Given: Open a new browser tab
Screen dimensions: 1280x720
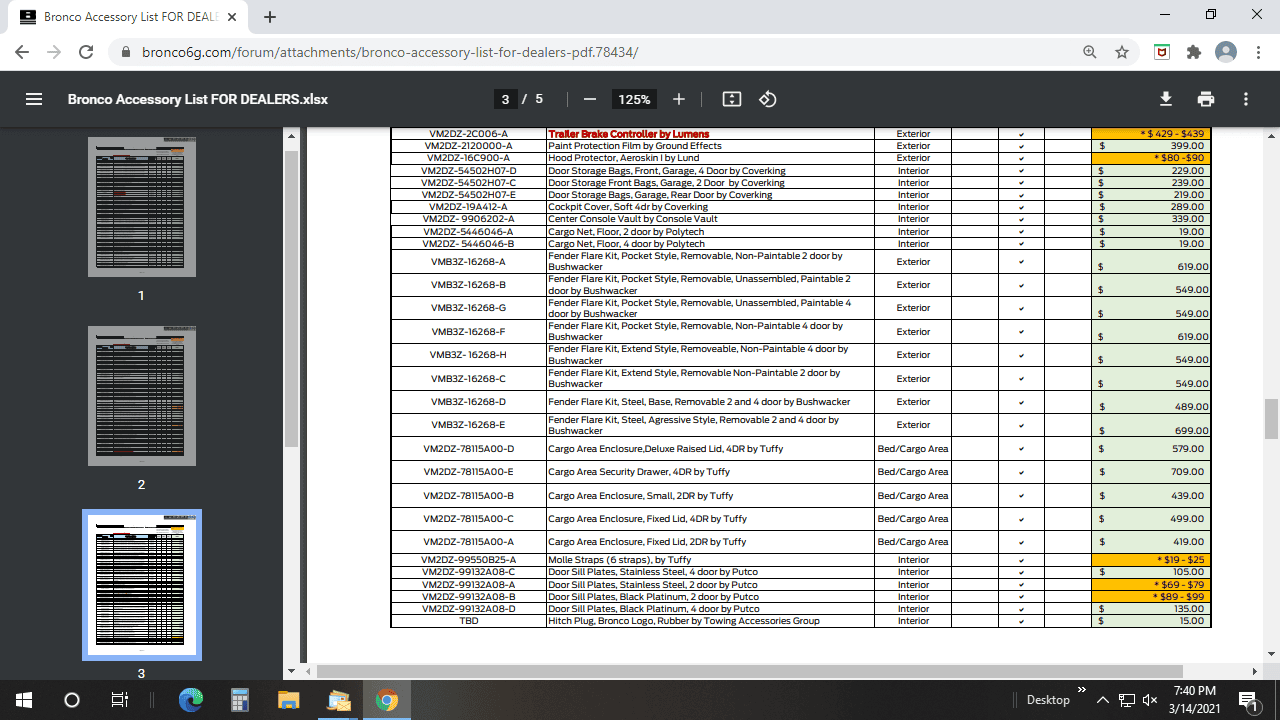Looking at the screenshot, I should tap(270, 17).
